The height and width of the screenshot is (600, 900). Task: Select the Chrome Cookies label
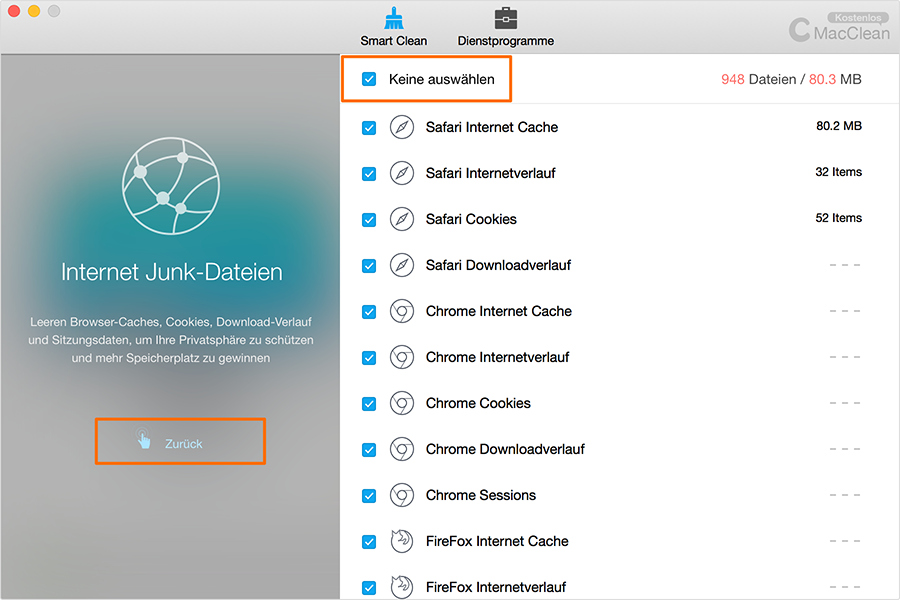[x=478, y=403]
